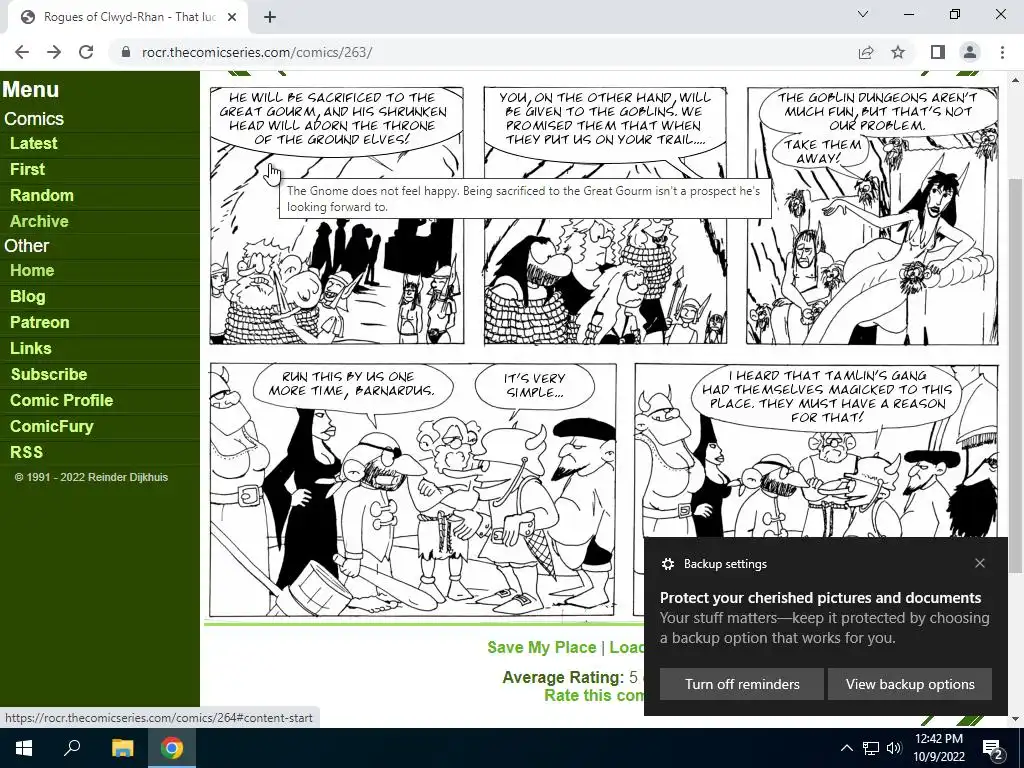Reload the comic page
Screen dimensions: 1024x768
[x=86, y=52]
